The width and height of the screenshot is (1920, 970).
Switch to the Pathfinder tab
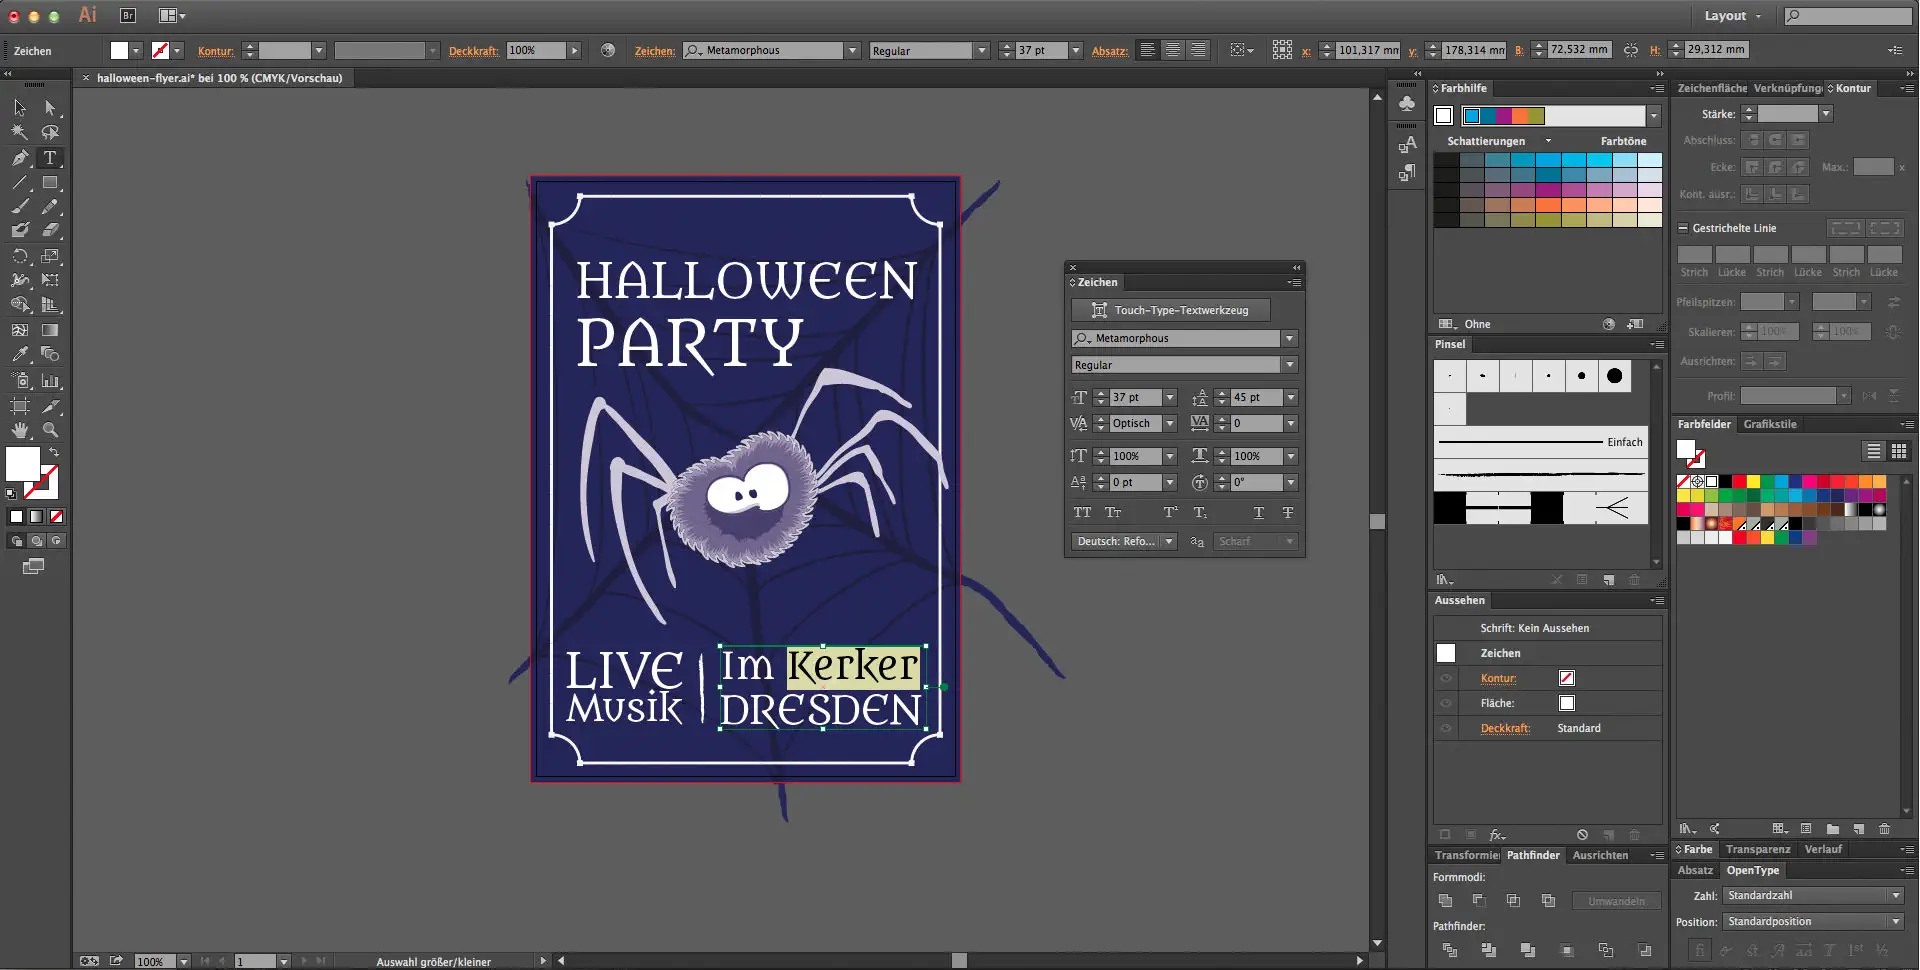pyautogui.click(x=1534, y=855)
